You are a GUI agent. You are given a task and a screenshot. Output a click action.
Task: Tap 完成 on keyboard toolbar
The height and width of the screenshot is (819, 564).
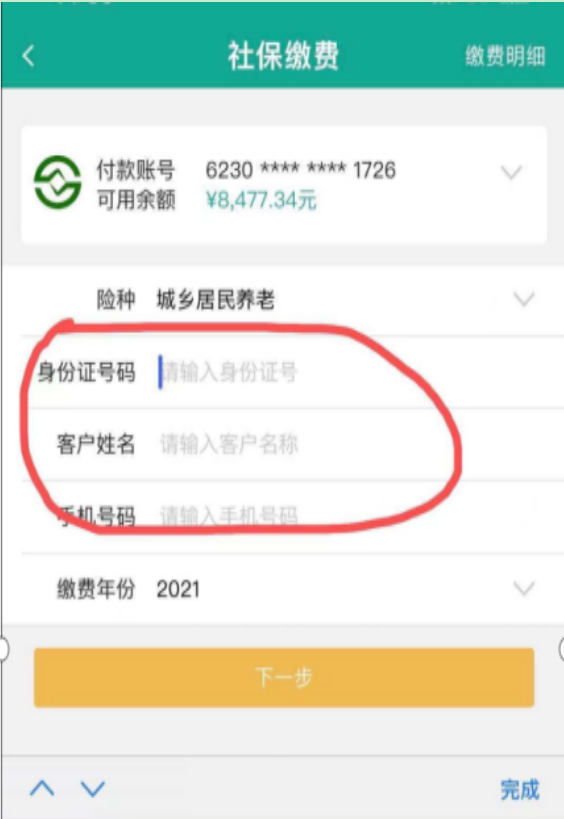520,789
